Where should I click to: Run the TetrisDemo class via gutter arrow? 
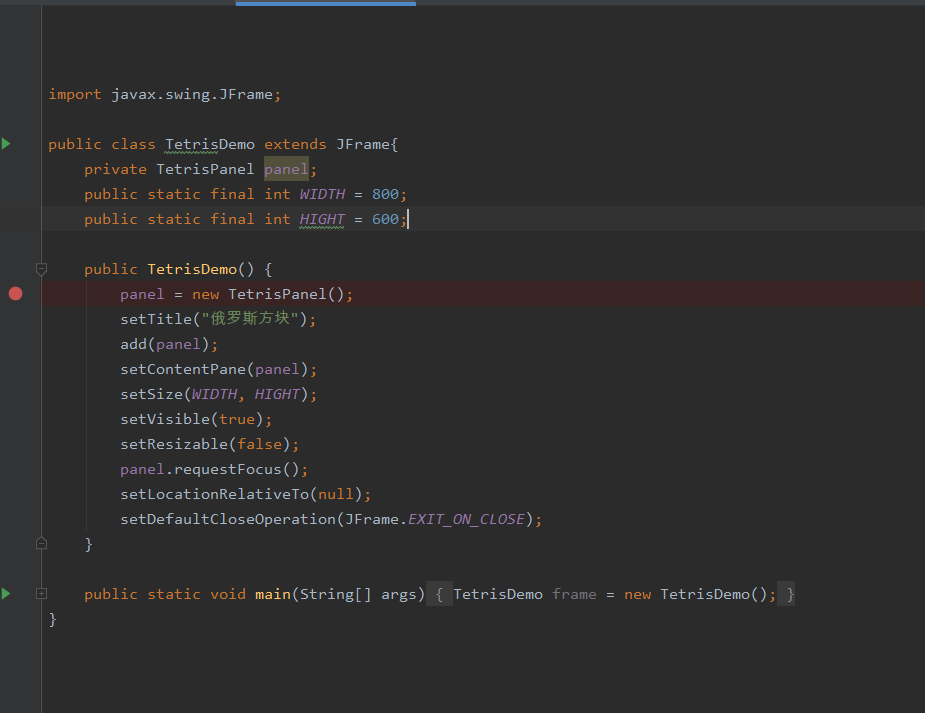(x=6, y=143)
